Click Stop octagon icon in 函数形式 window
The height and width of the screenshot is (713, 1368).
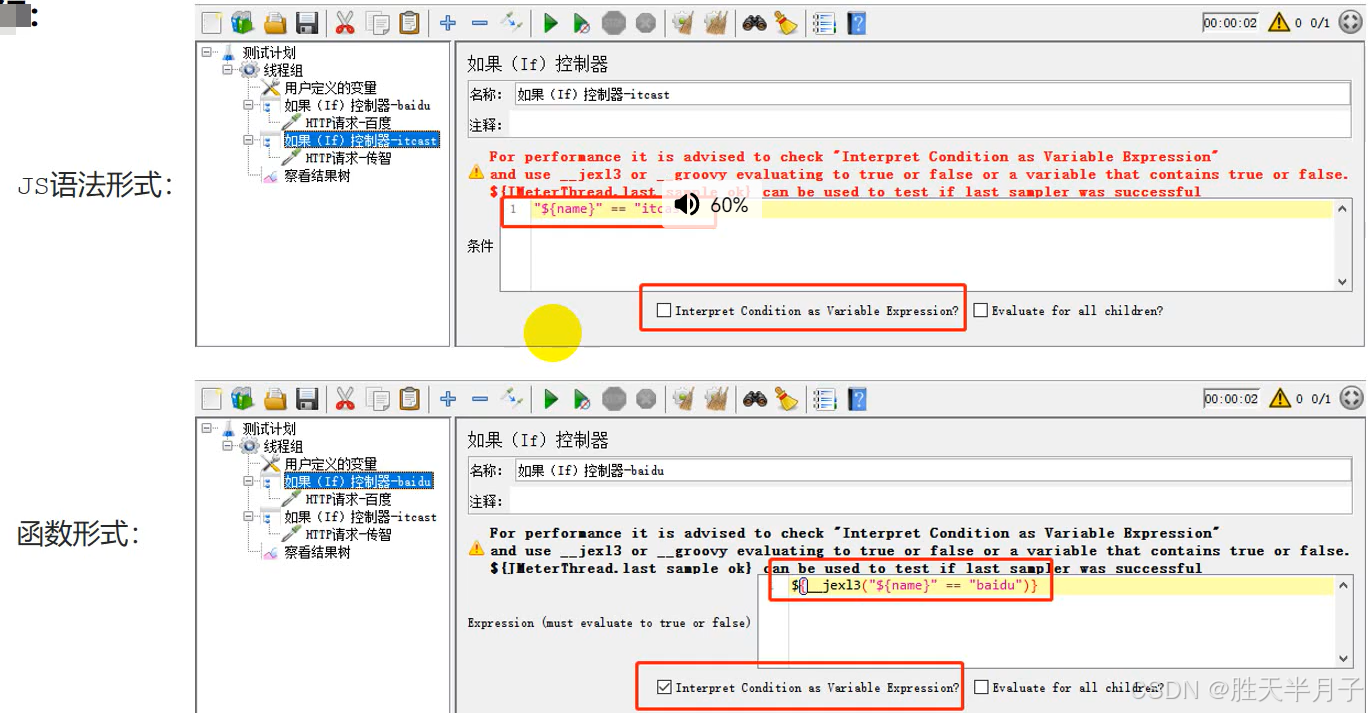click(614, 399)
